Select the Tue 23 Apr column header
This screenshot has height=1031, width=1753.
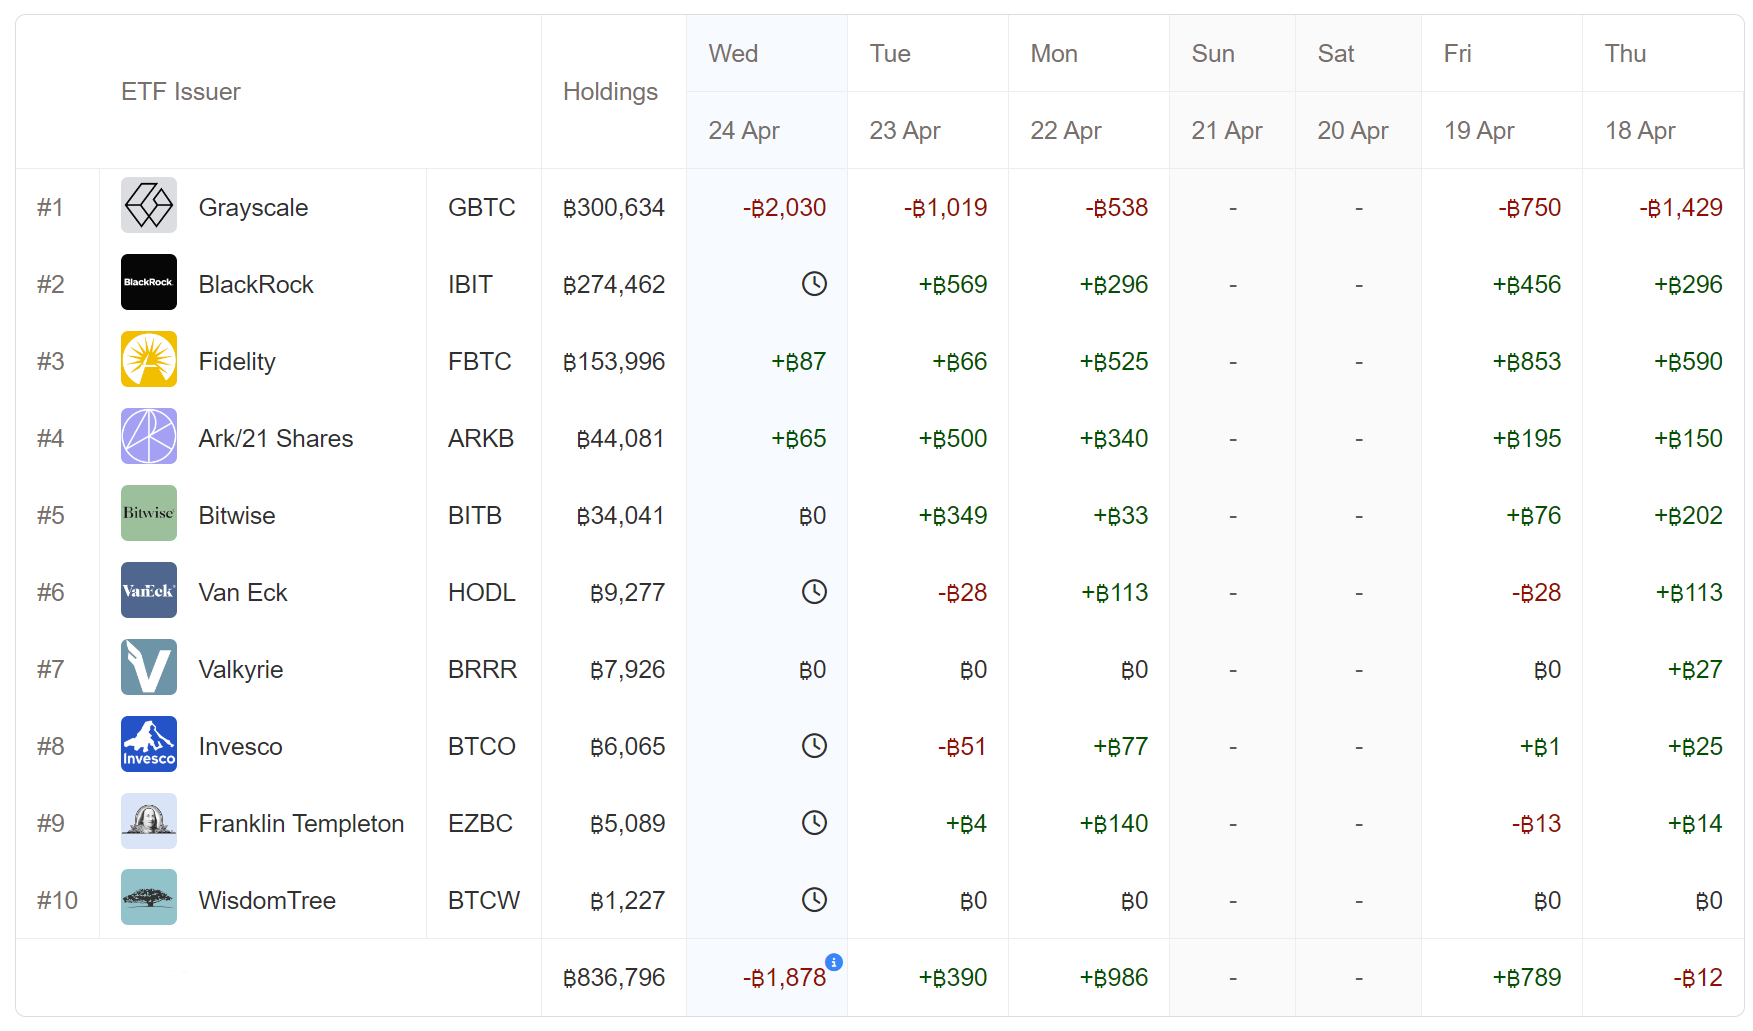(x=927, y=92)
